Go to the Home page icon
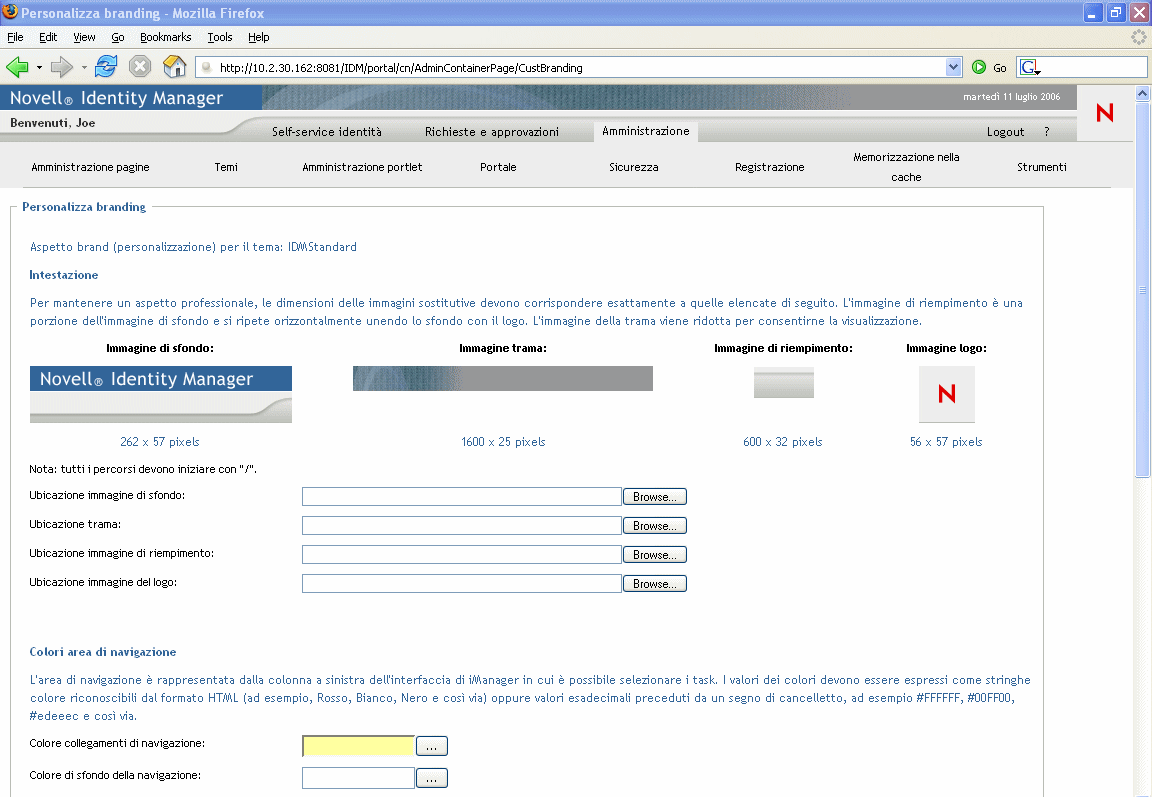 [x=174, y=67]
